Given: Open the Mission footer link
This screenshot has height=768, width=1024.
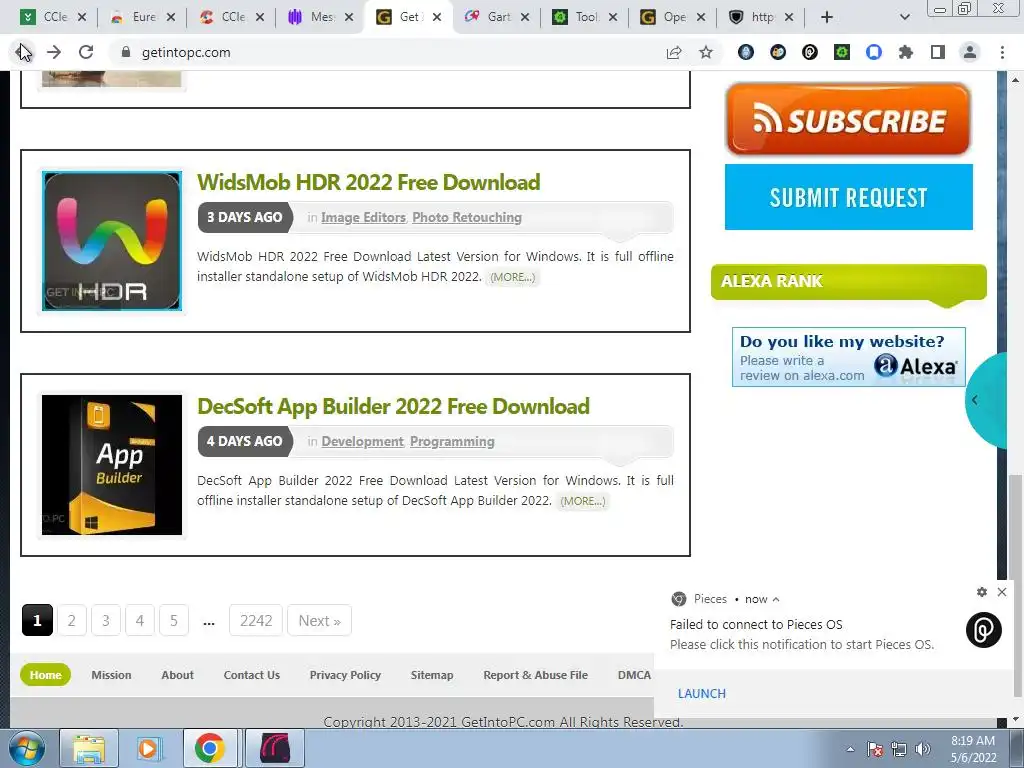Looking at the screenshot, I should tap(111, 675).
